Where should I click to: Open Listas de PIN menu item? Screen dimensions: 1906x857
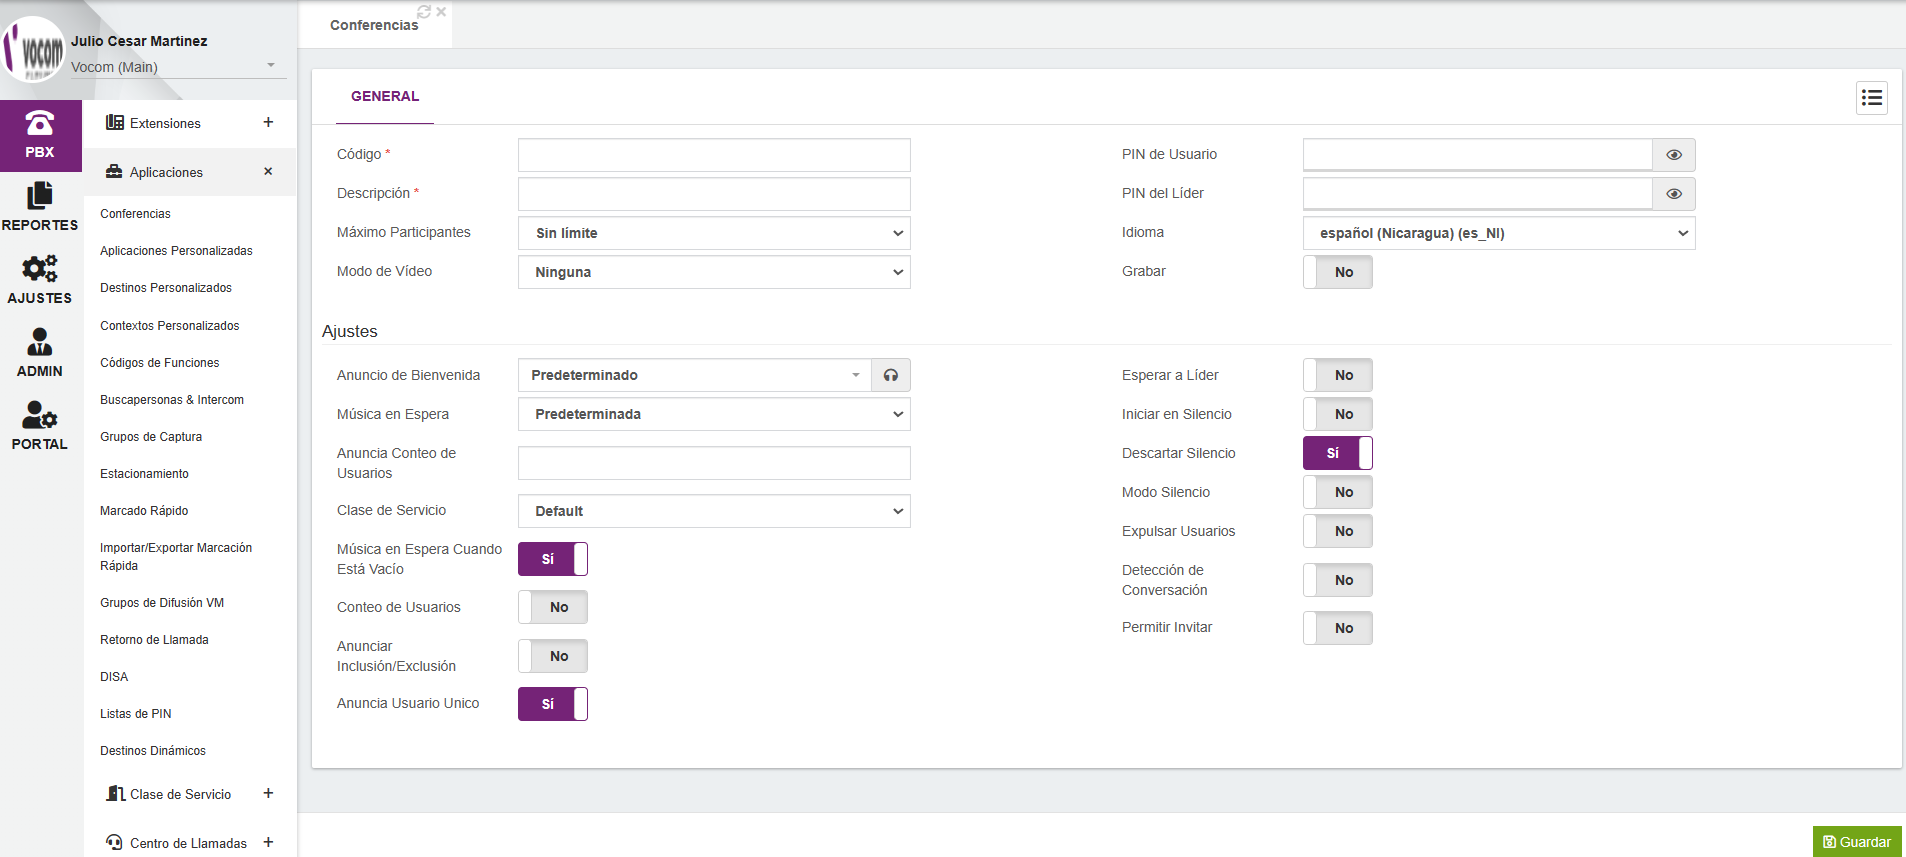[136, 714]
